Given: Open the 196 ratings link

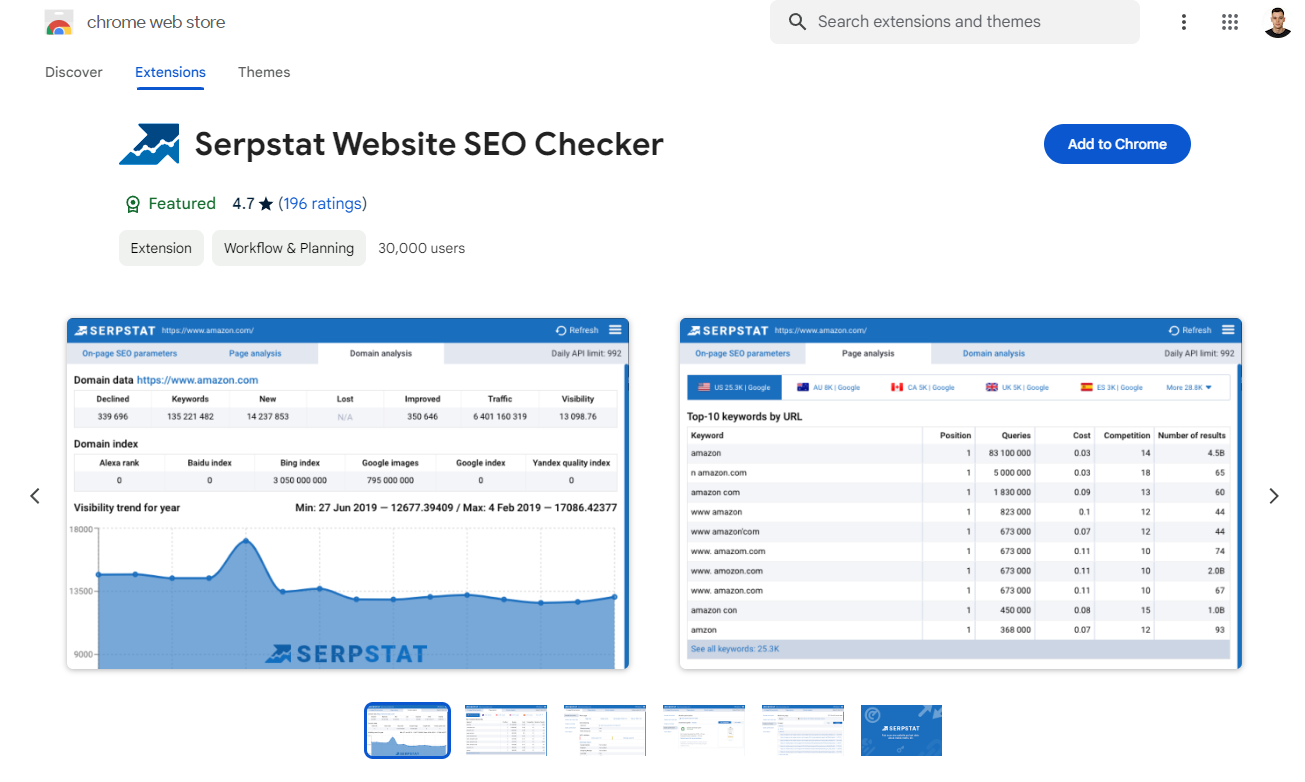Looking at the screenshot, I should [322, 204].
